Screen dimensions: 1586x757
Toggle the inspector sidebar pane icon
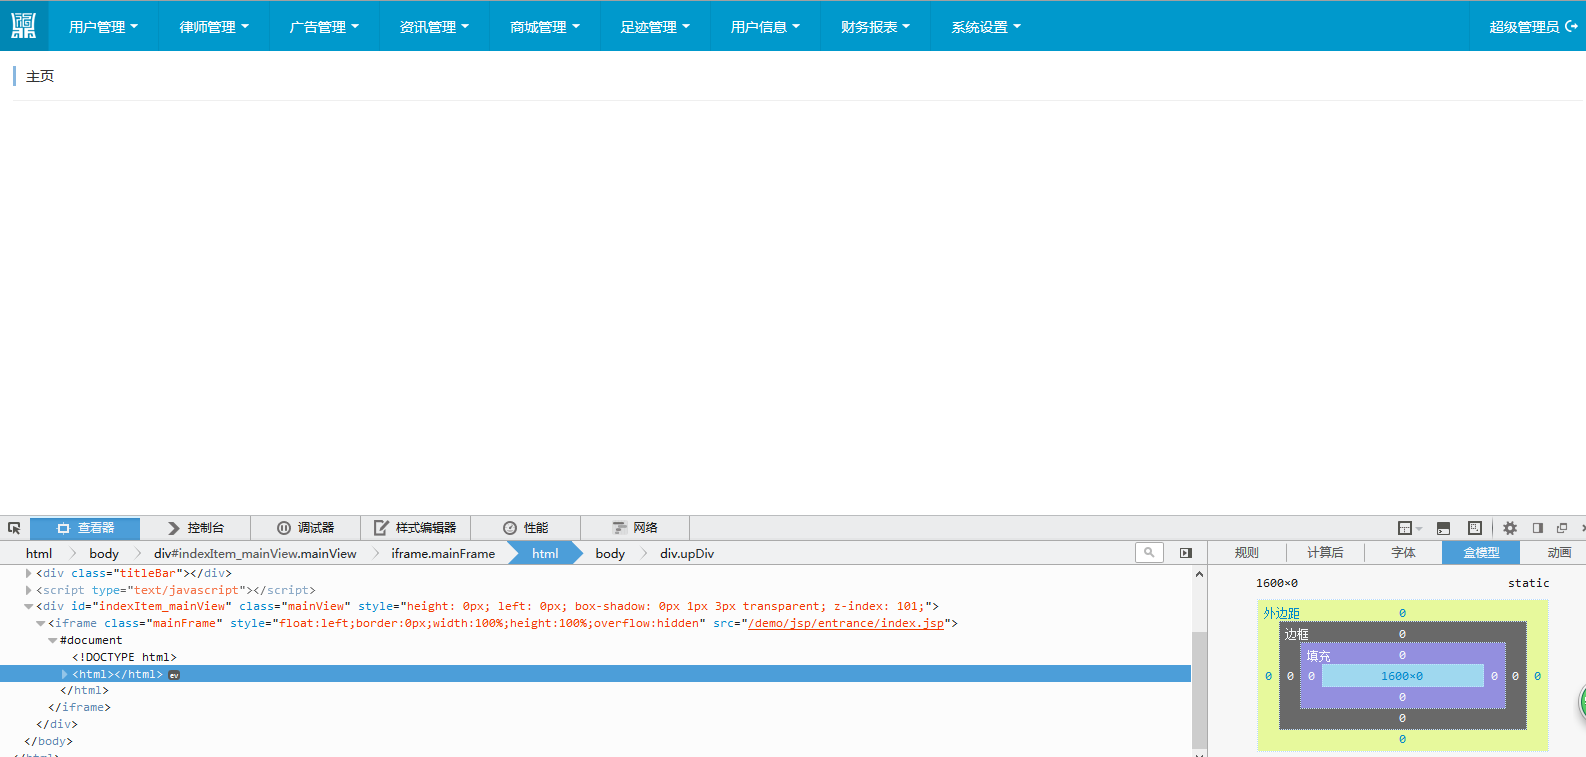[1186, 553]
